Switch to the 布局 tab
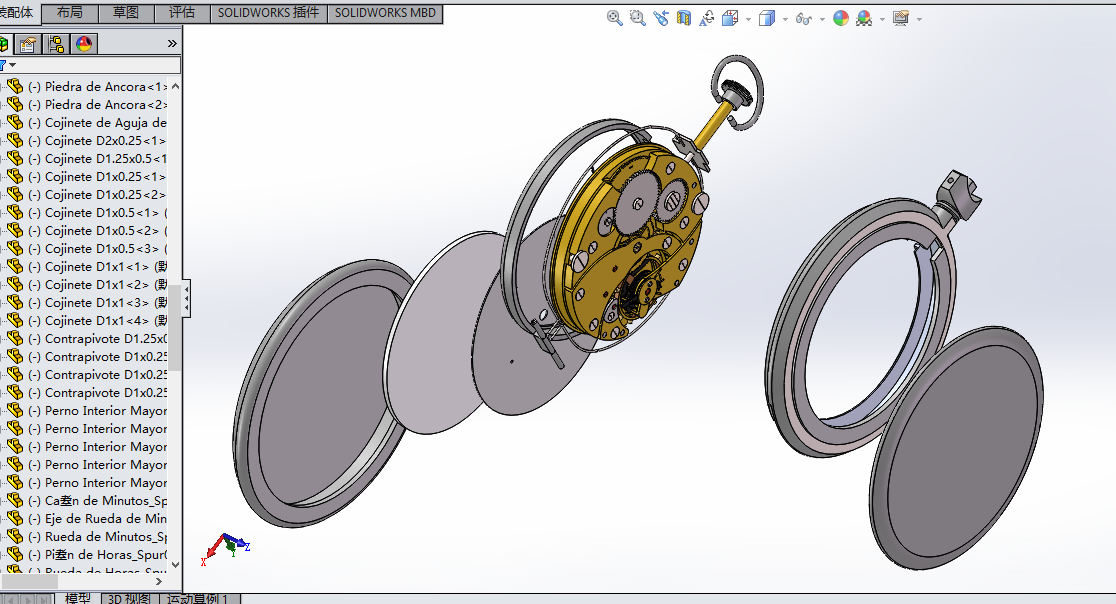The height and width of the screenshot is (604, 1116). click(69, 13)
